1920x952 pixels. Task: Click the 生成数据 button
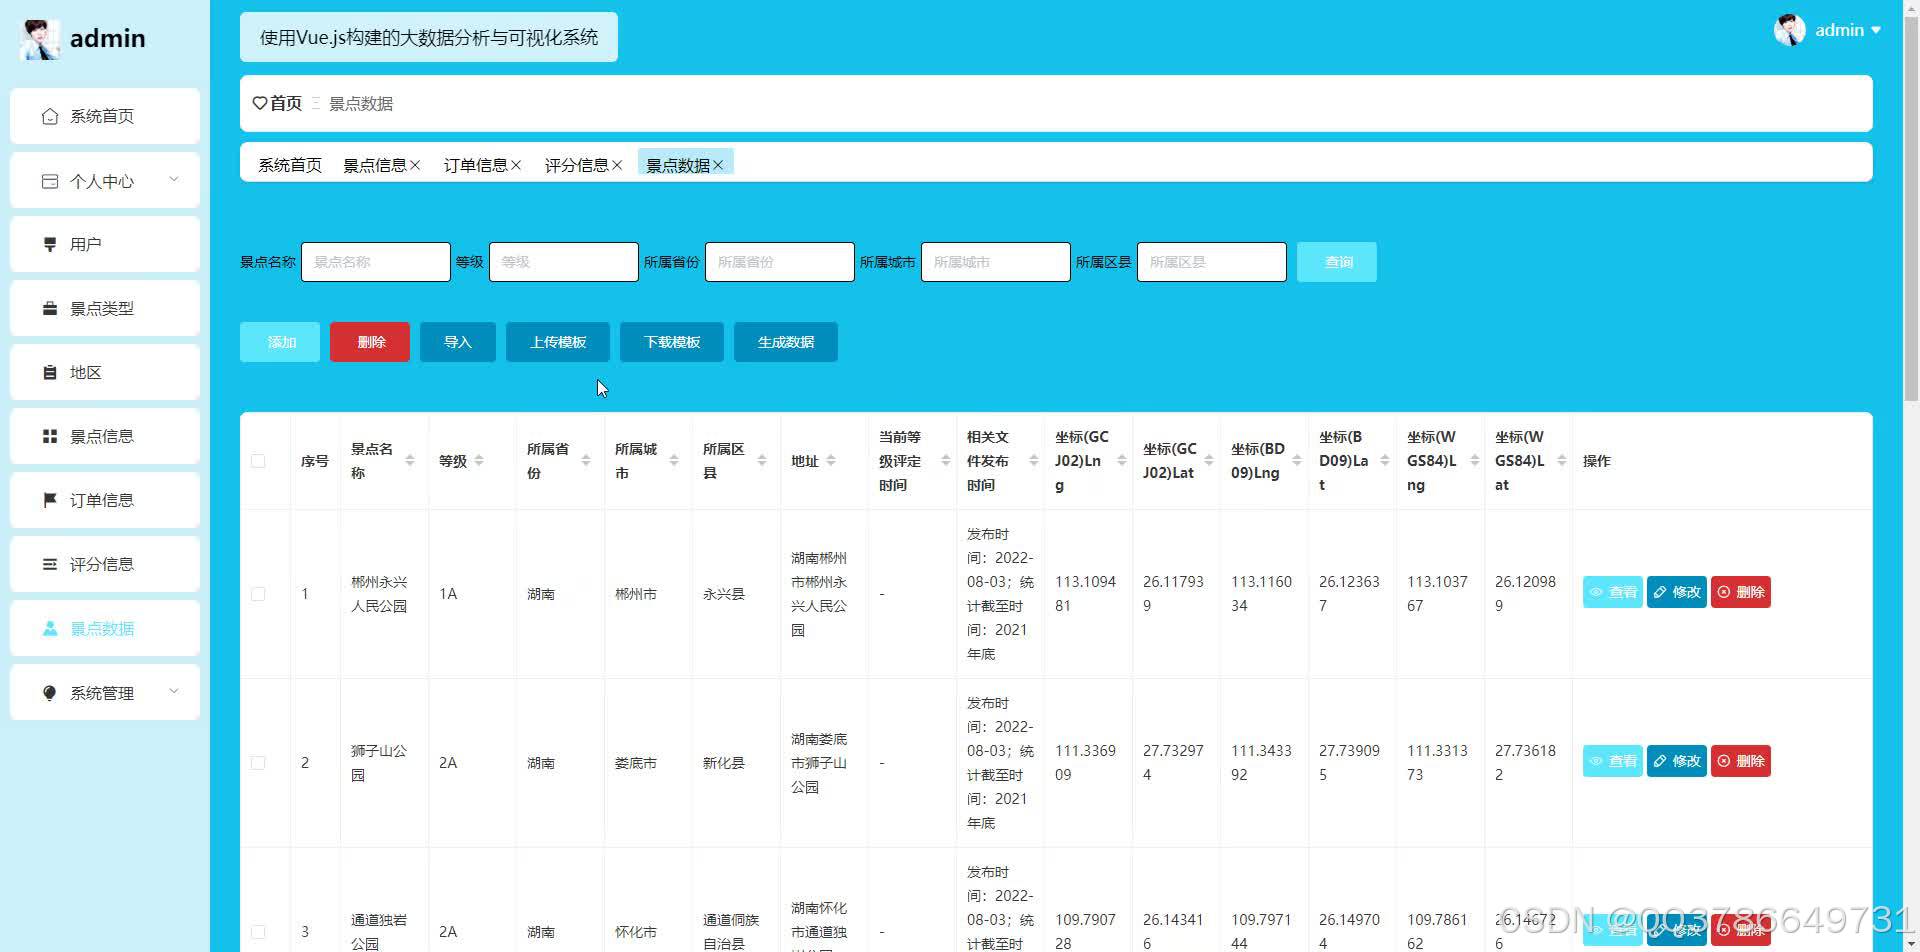(786, 342)
